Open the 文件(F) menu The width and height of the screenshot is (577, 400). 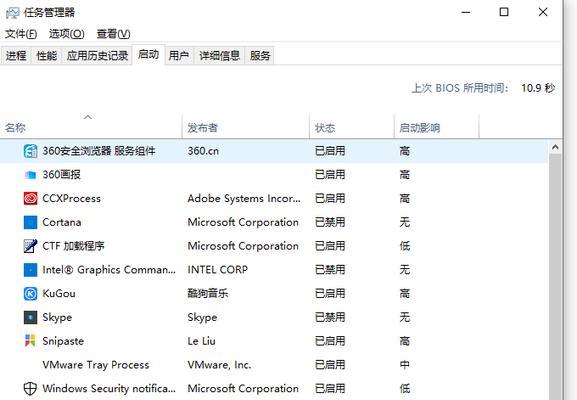(21, 34)
